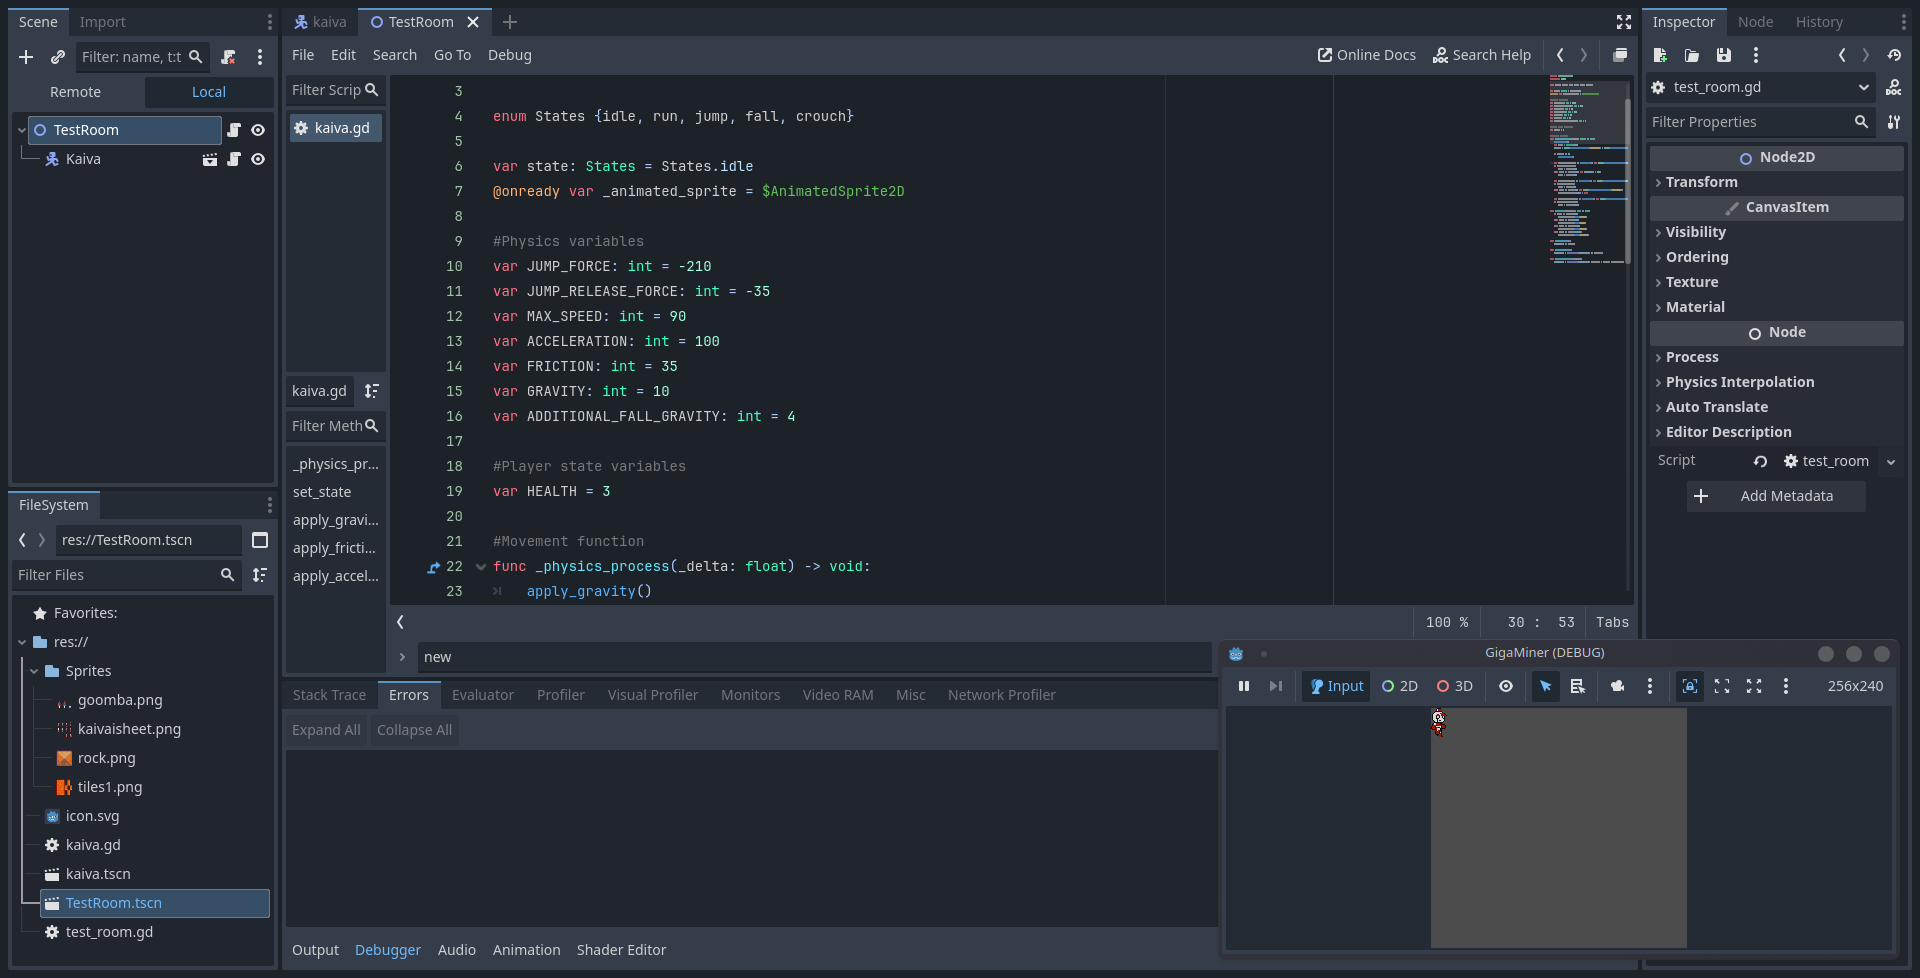Click Collapse All errors button

[x=414, y=730]
